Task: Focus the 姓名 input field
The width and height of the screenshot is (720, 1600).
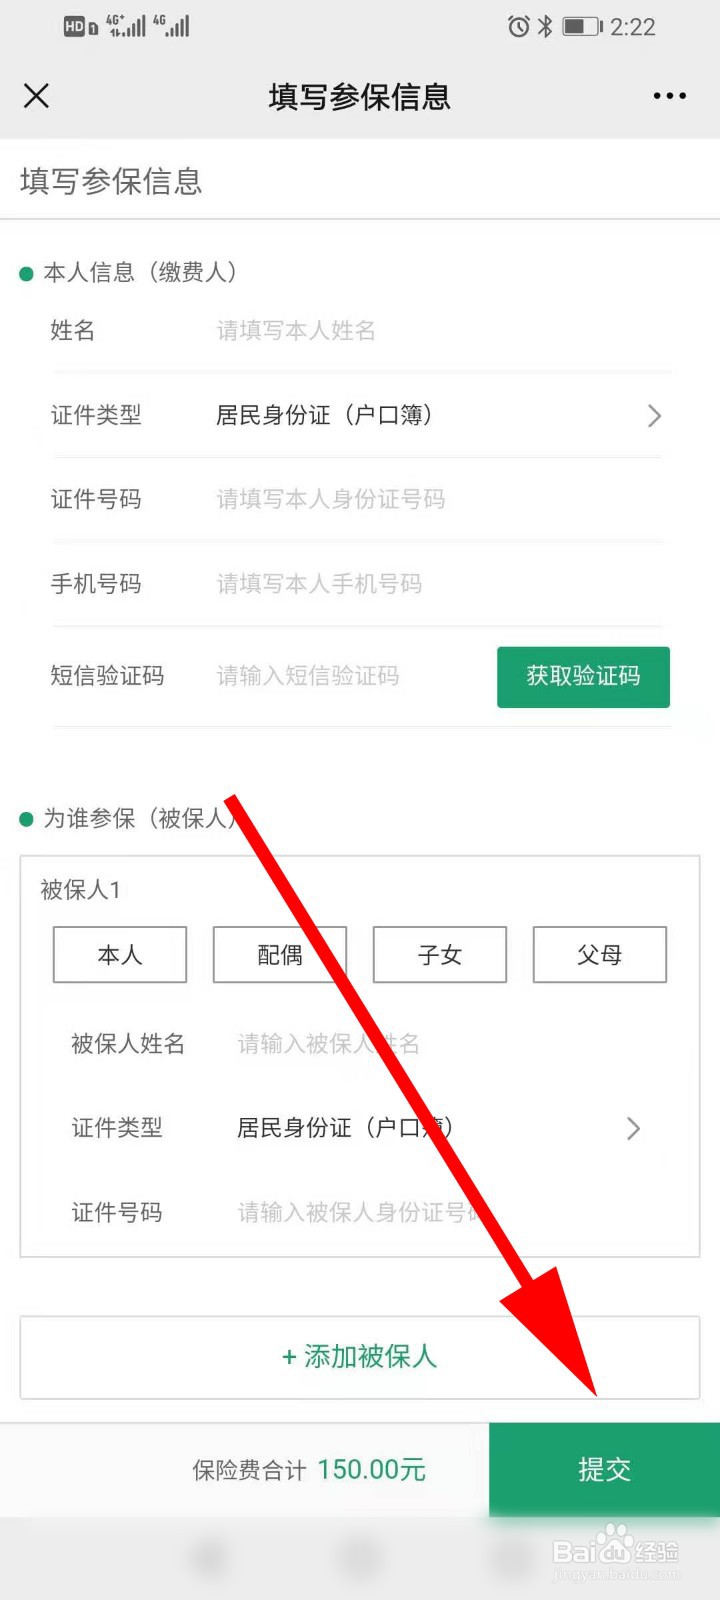Action: click(x=440, y=331)
